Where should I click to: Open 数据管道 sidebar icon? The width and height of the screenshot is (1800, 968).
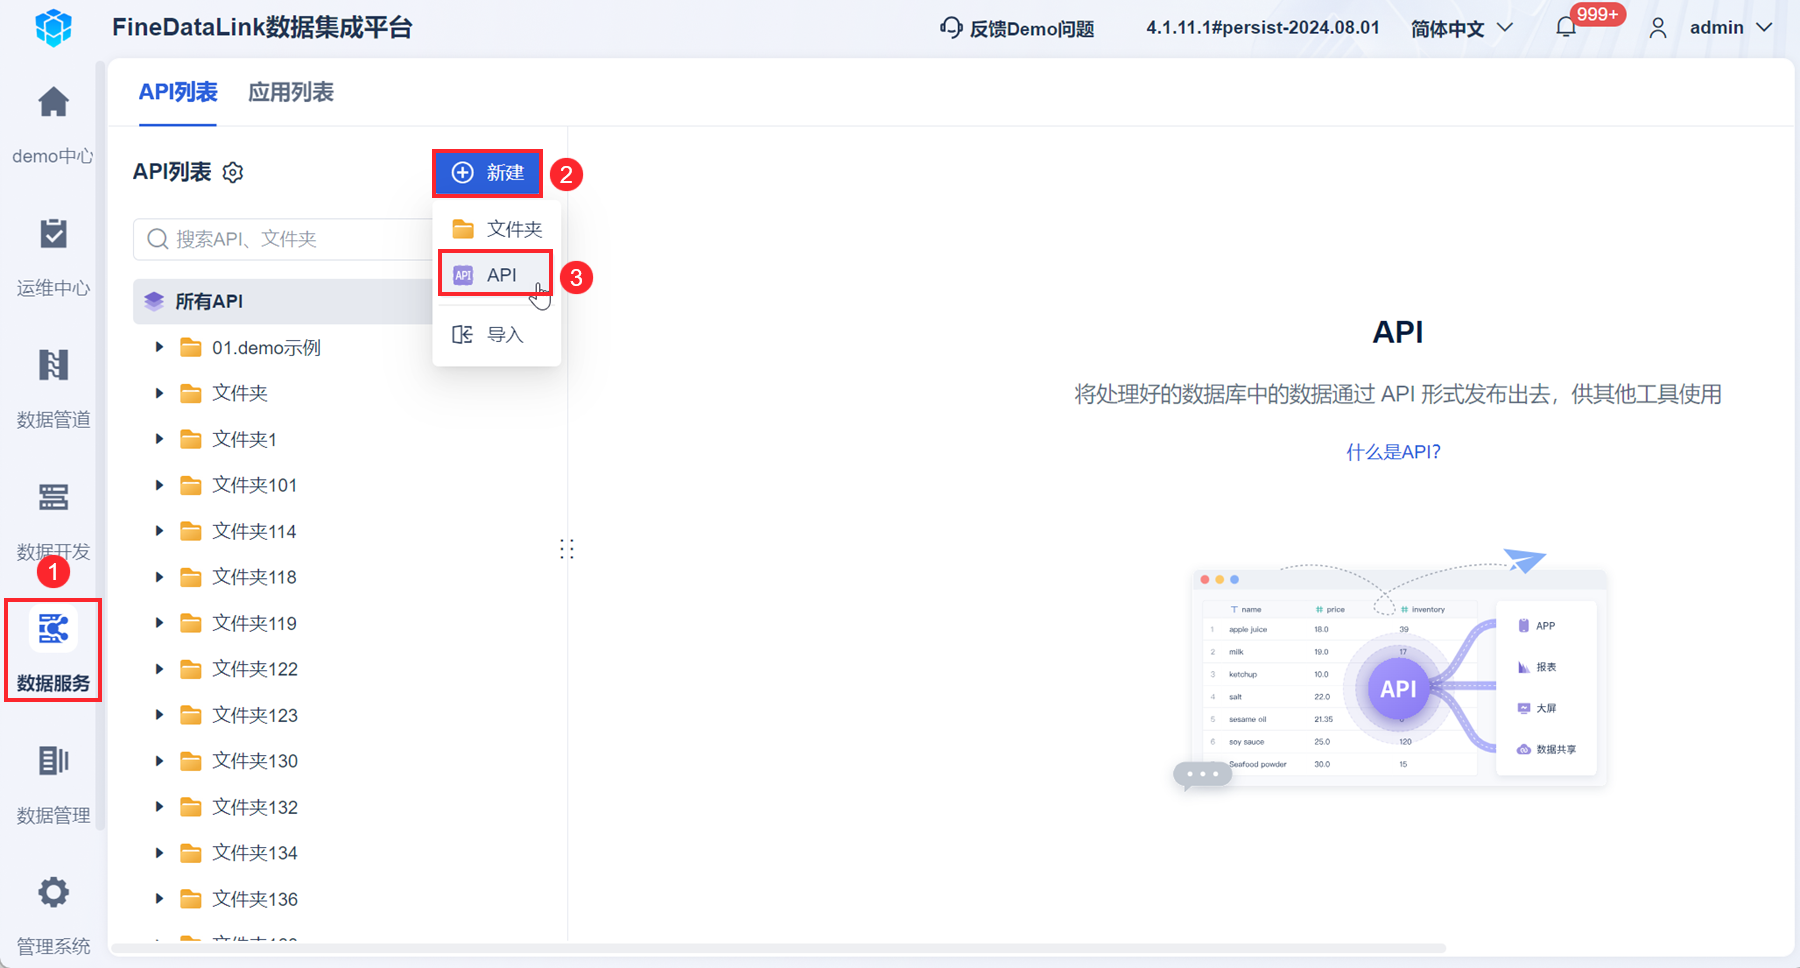coord(53,365)
